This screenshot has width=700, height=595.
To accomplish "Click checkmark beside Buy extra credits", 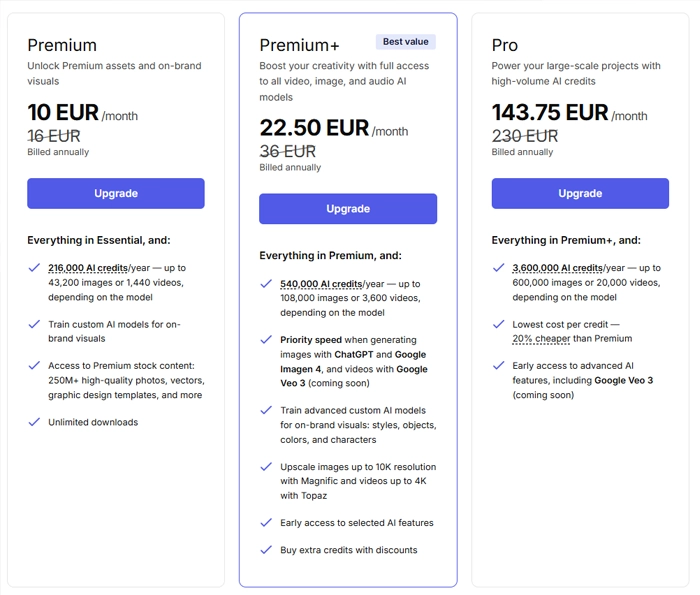I will (266, 549).
